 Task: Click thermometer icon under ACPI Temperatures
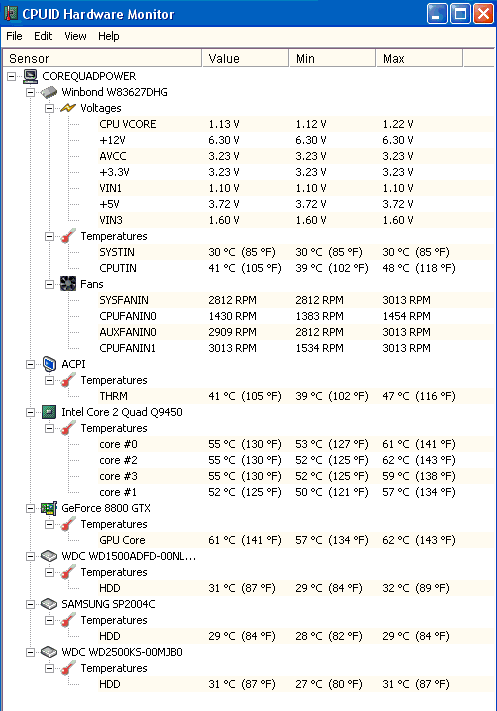click(68, 380)
